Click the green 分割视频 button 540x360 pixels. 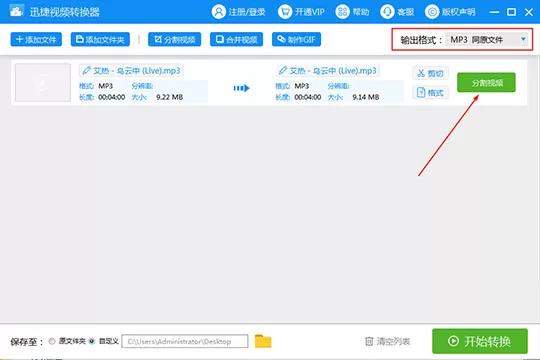click(x=486, y=82)
